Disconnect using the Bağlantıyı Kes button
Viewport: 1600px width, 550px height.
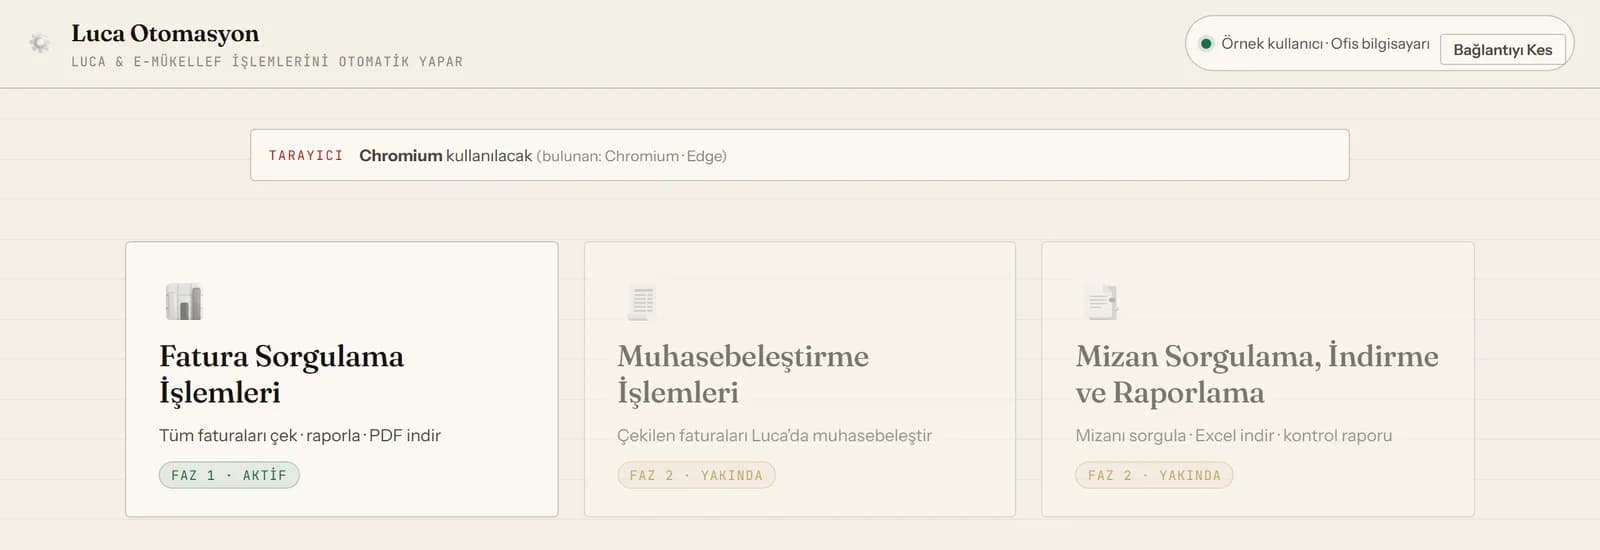click(x=1503, y=50)
